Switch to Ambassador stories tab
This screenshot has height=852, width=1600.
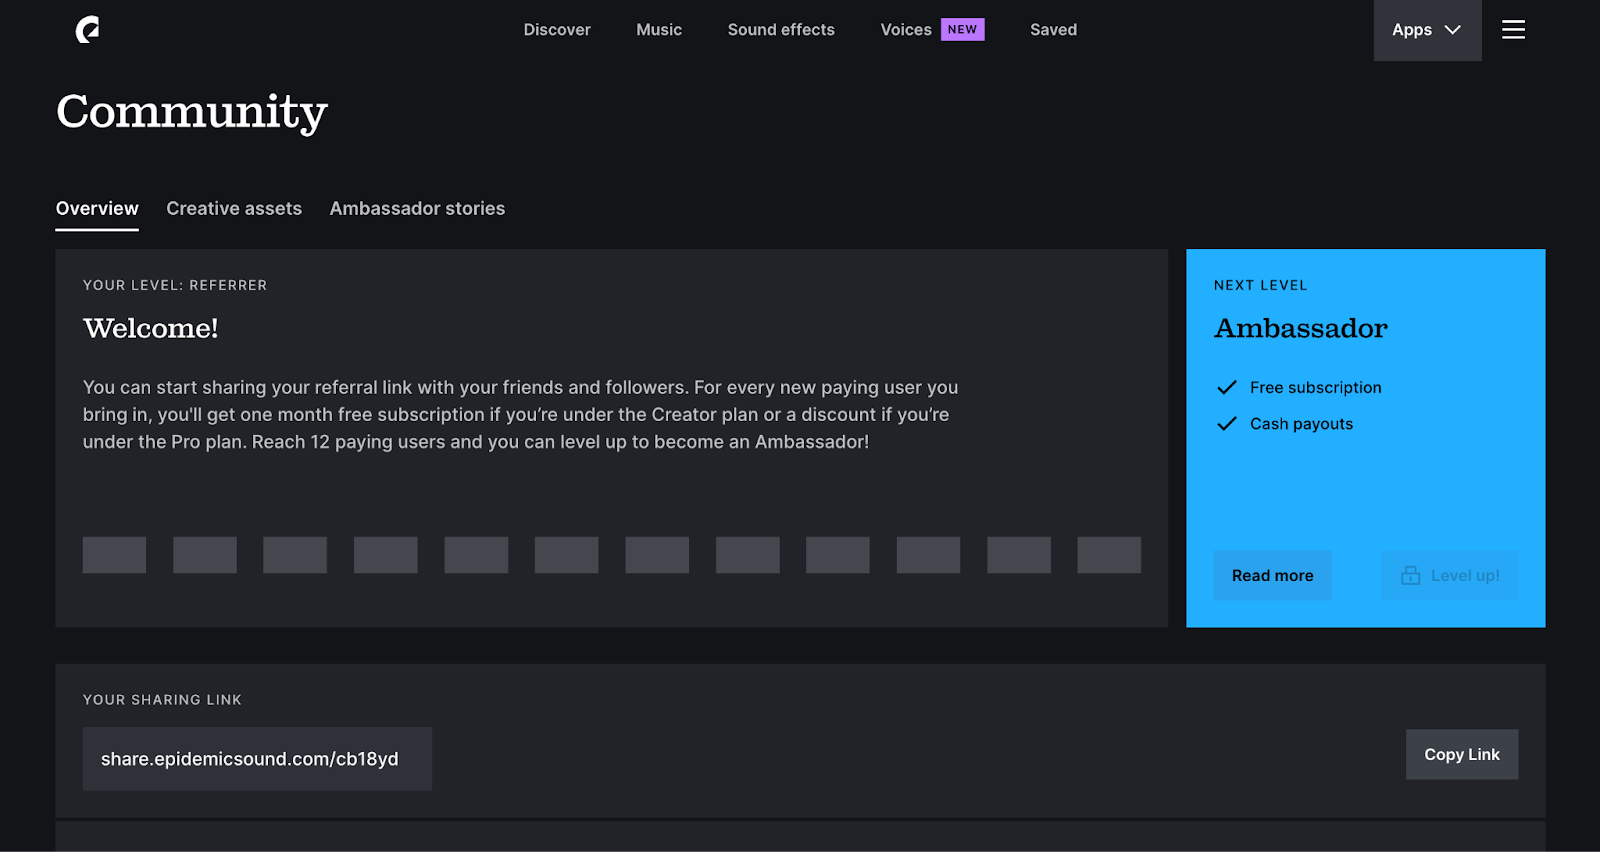[417, 209]
